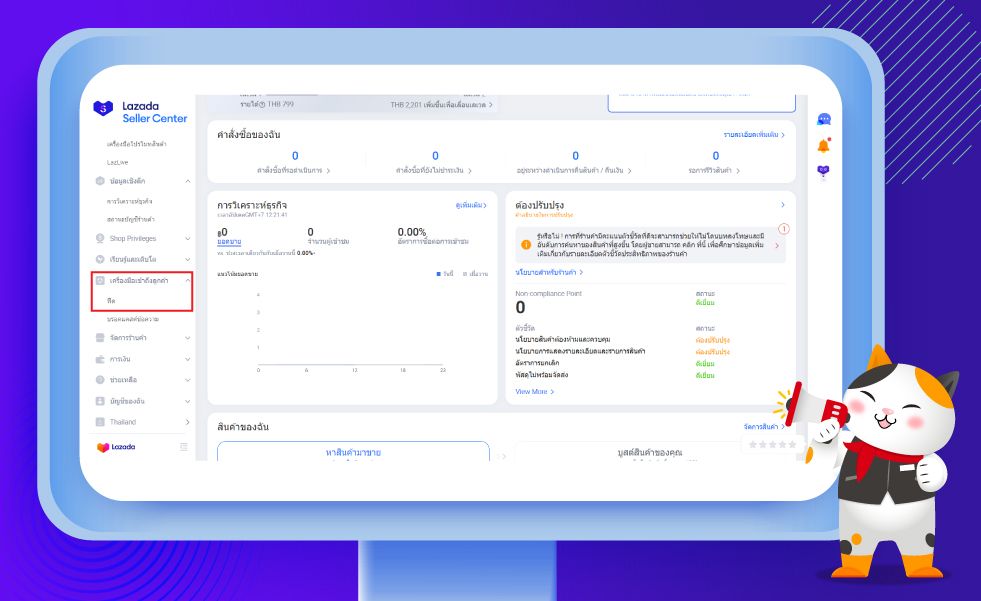Screen dimensions: 981x601
Task: Open the นโยบายสำหรับร้านค้า link
Action: tap(549, 273)
